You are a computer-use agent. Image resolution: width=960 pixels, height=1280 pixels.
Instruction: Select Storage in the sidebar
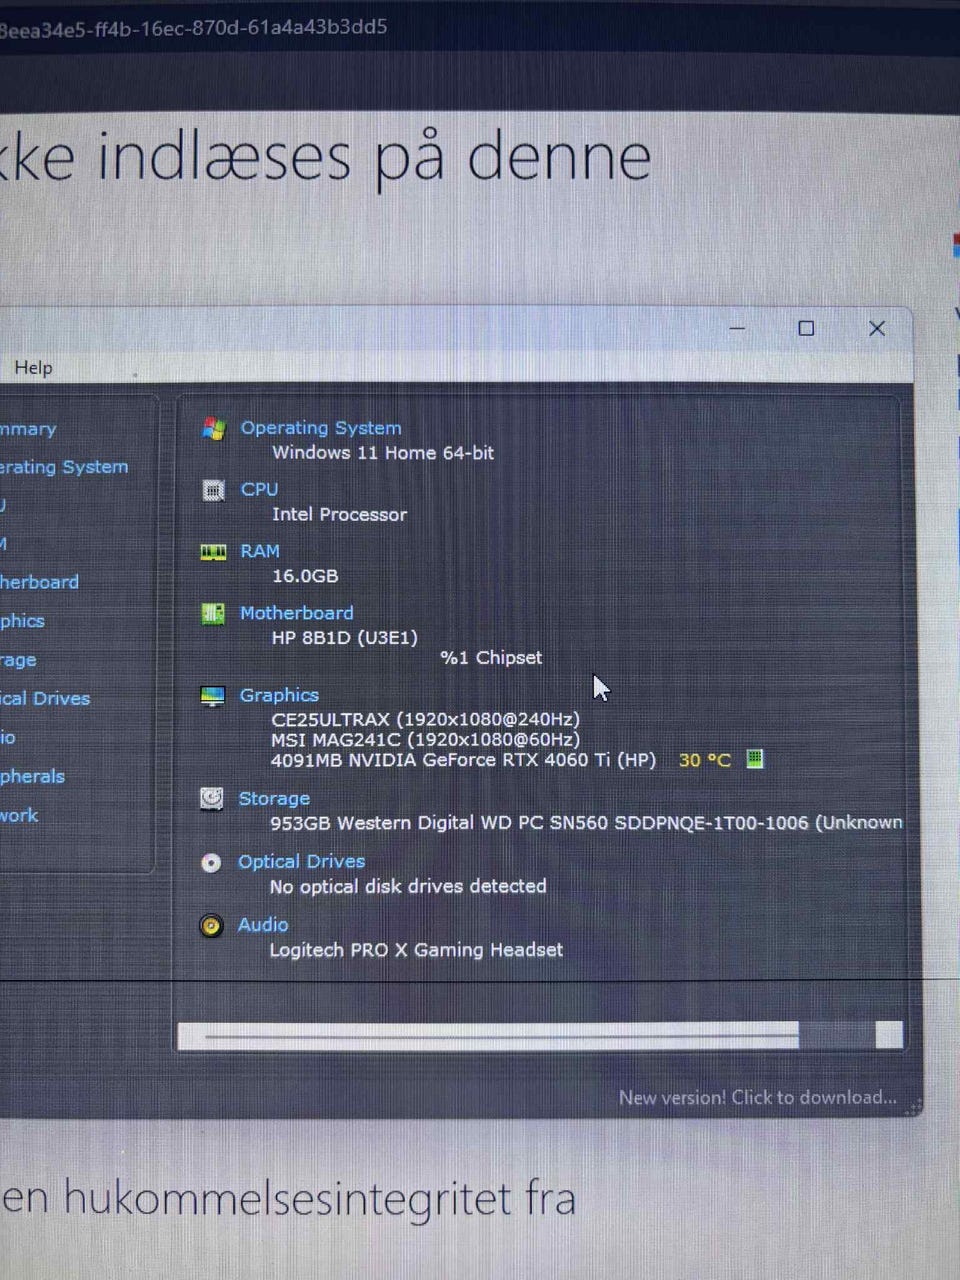(x=18, y=660)
